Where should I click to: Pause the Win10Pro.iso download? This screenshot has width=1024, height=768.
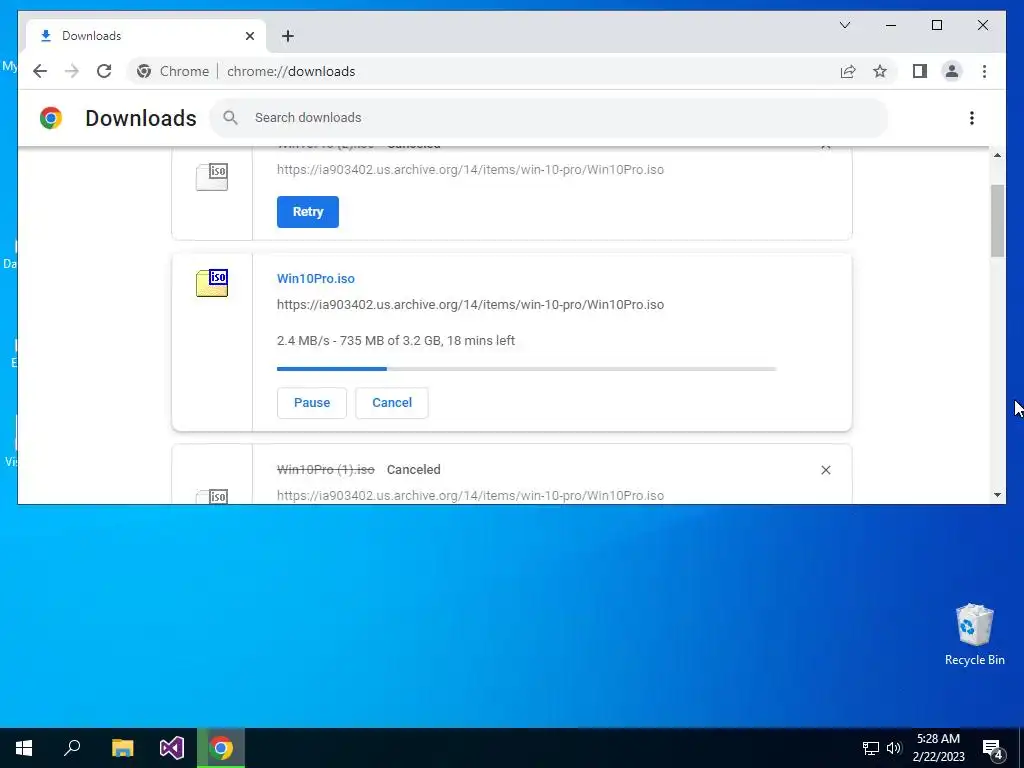(x=312, y=403)
